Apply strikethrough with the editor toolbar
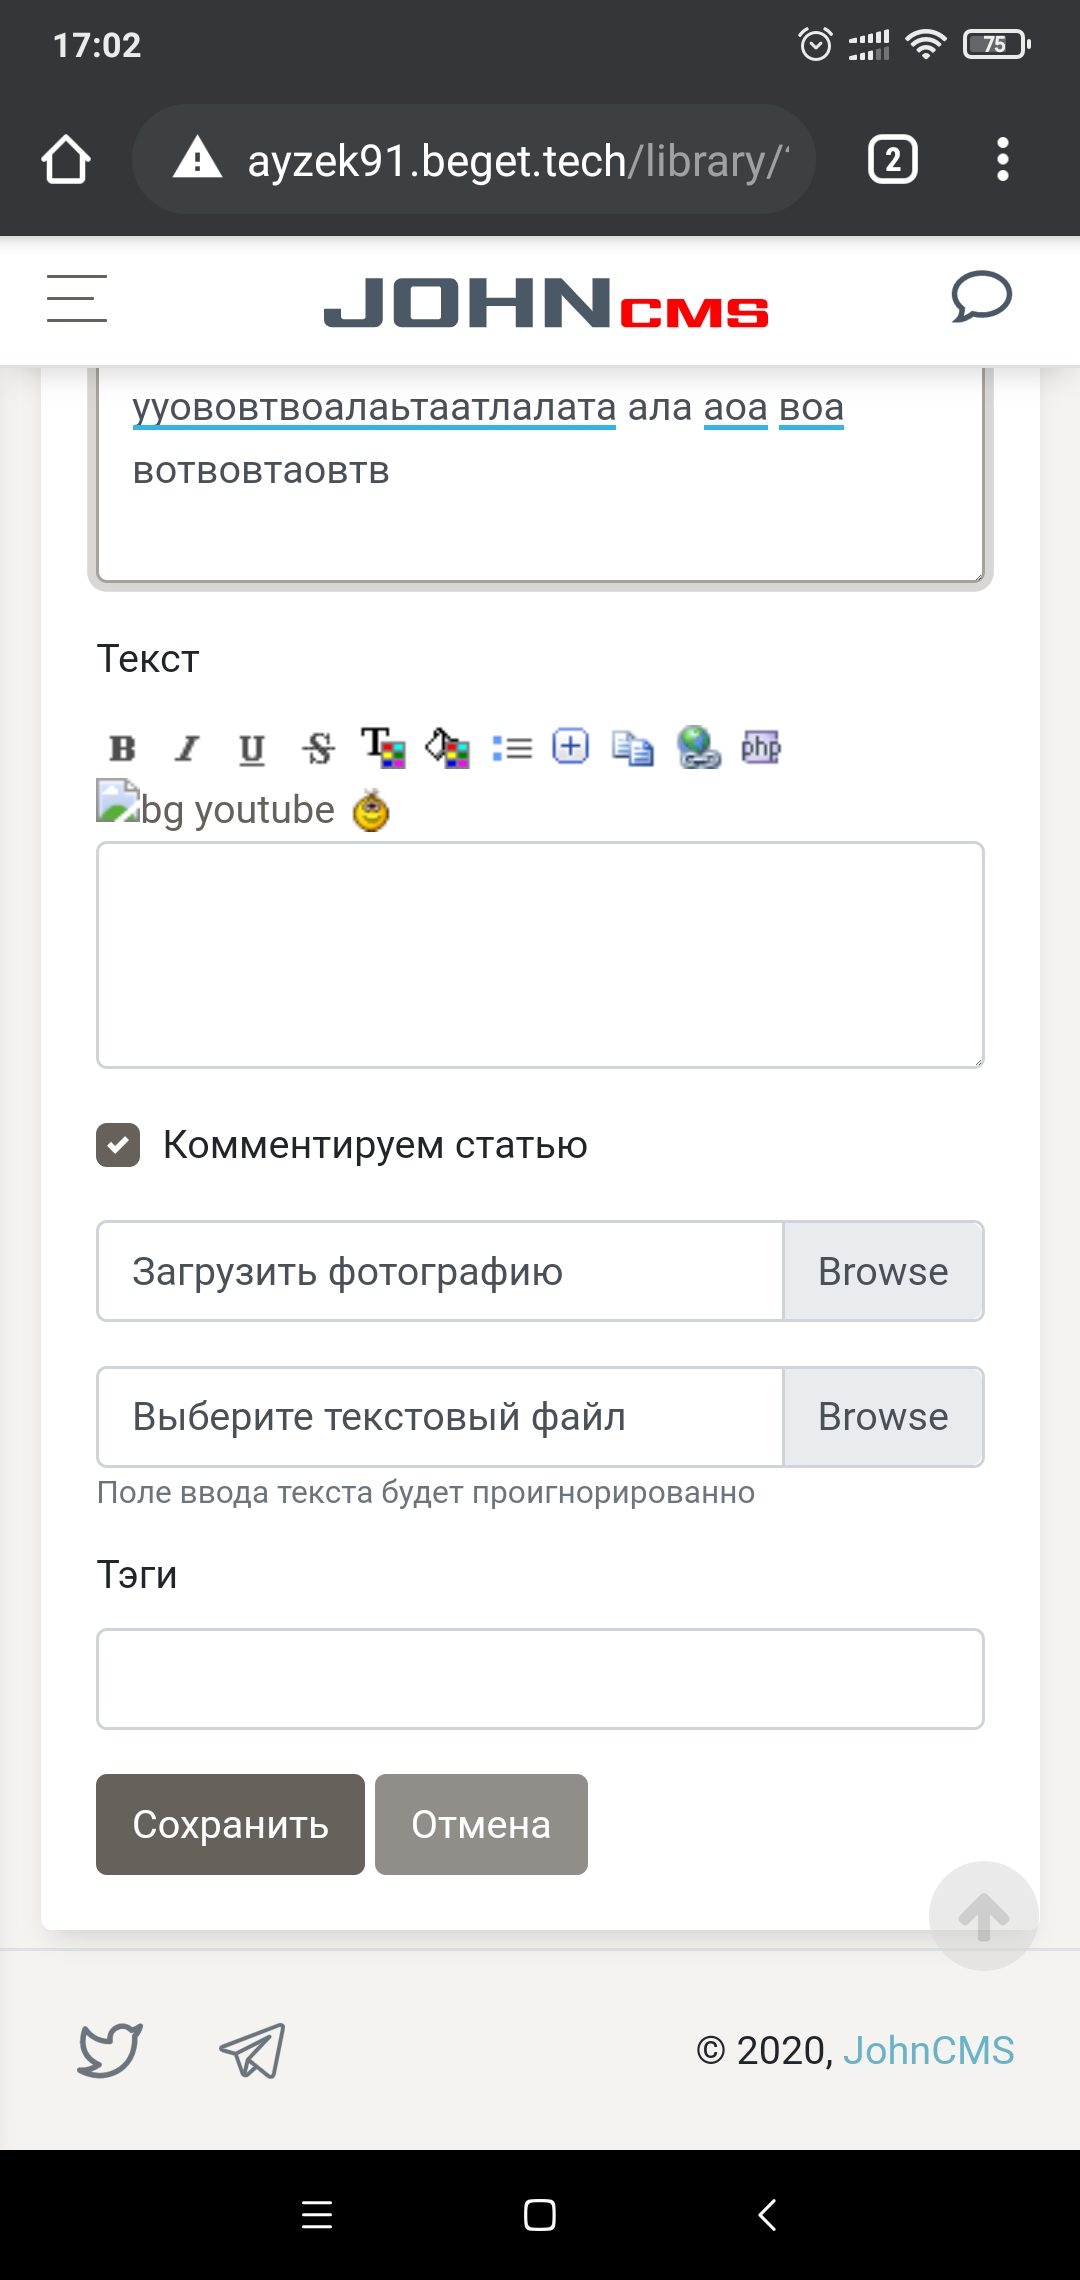Viewport: 1080px width, 2280px height. (x=318, y=748)
